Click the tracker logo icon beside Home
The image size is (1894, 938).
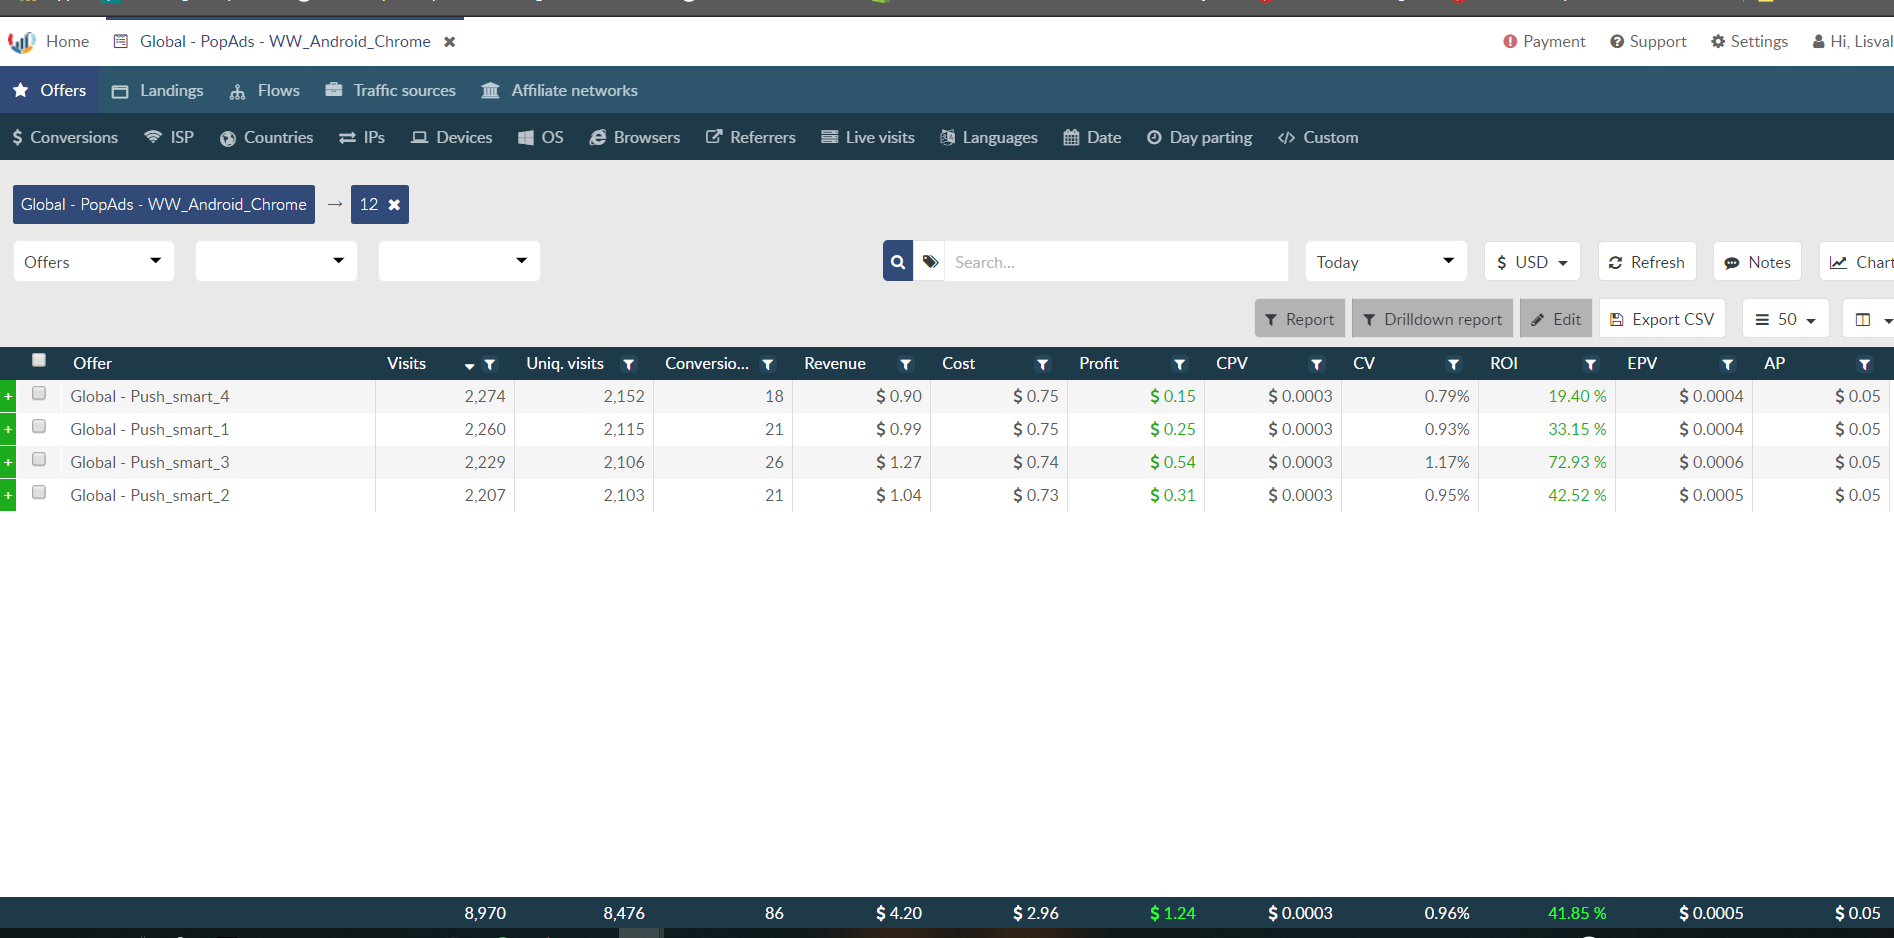click(21, 42)
